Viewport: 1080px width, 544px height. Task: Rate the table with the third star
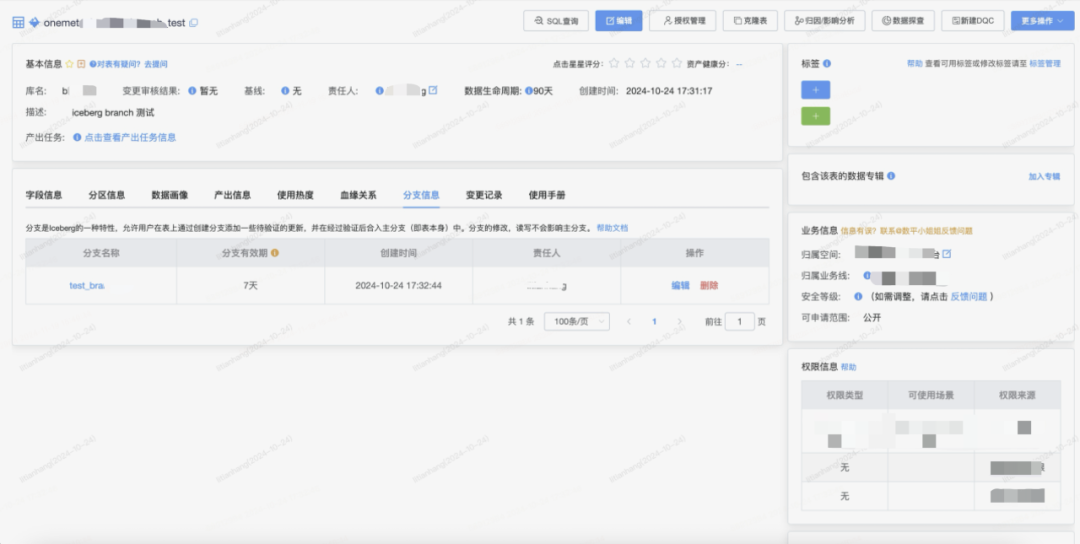pos(645,63)
